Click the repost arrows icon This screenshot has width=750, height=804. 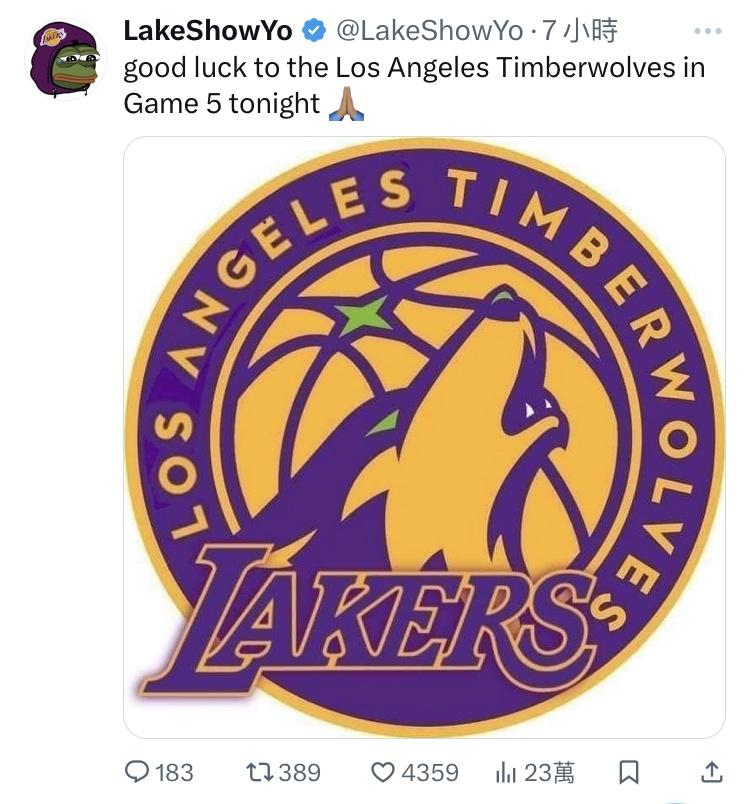click(261, 772)
